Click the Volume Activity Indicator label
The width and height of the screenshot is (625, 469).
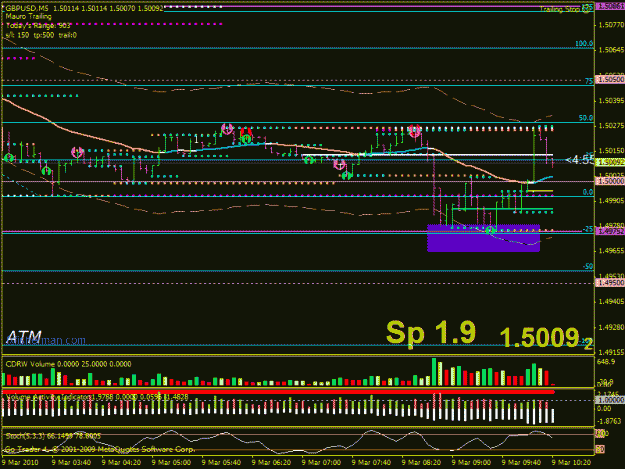point(96,397)
